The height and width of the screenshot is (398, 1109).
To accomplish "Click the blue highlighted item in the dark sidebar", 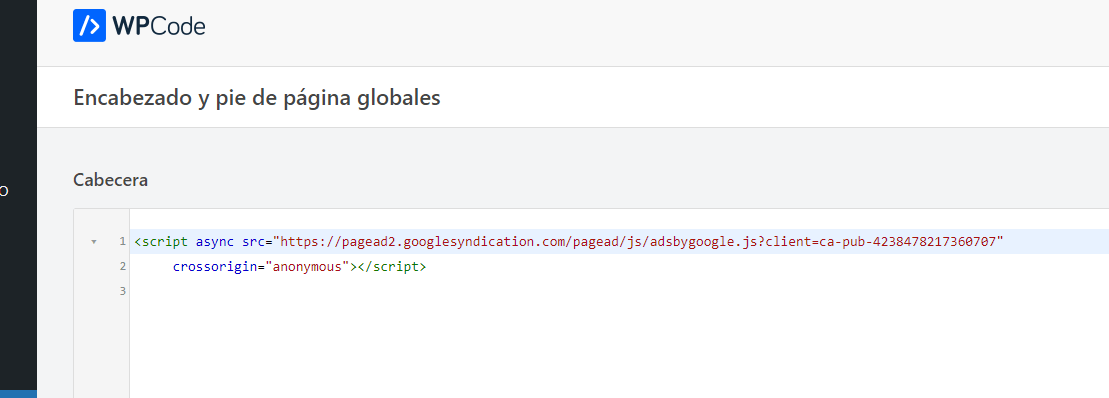I will tap(18, 394).
